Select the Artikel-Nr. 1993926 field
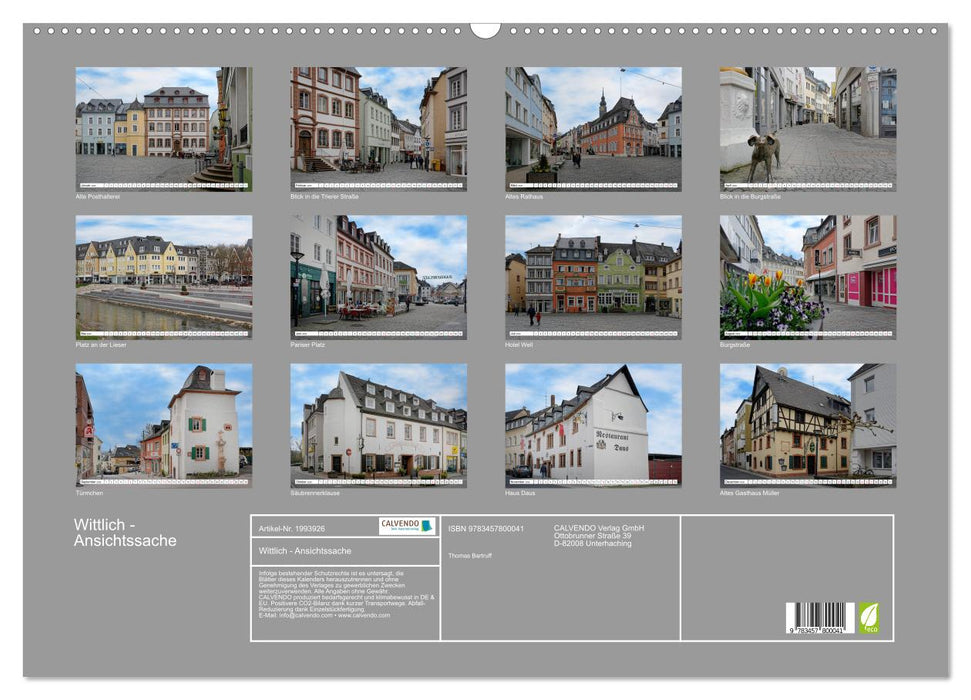Screen dimensions: 971x700 [x=293, y=529]
